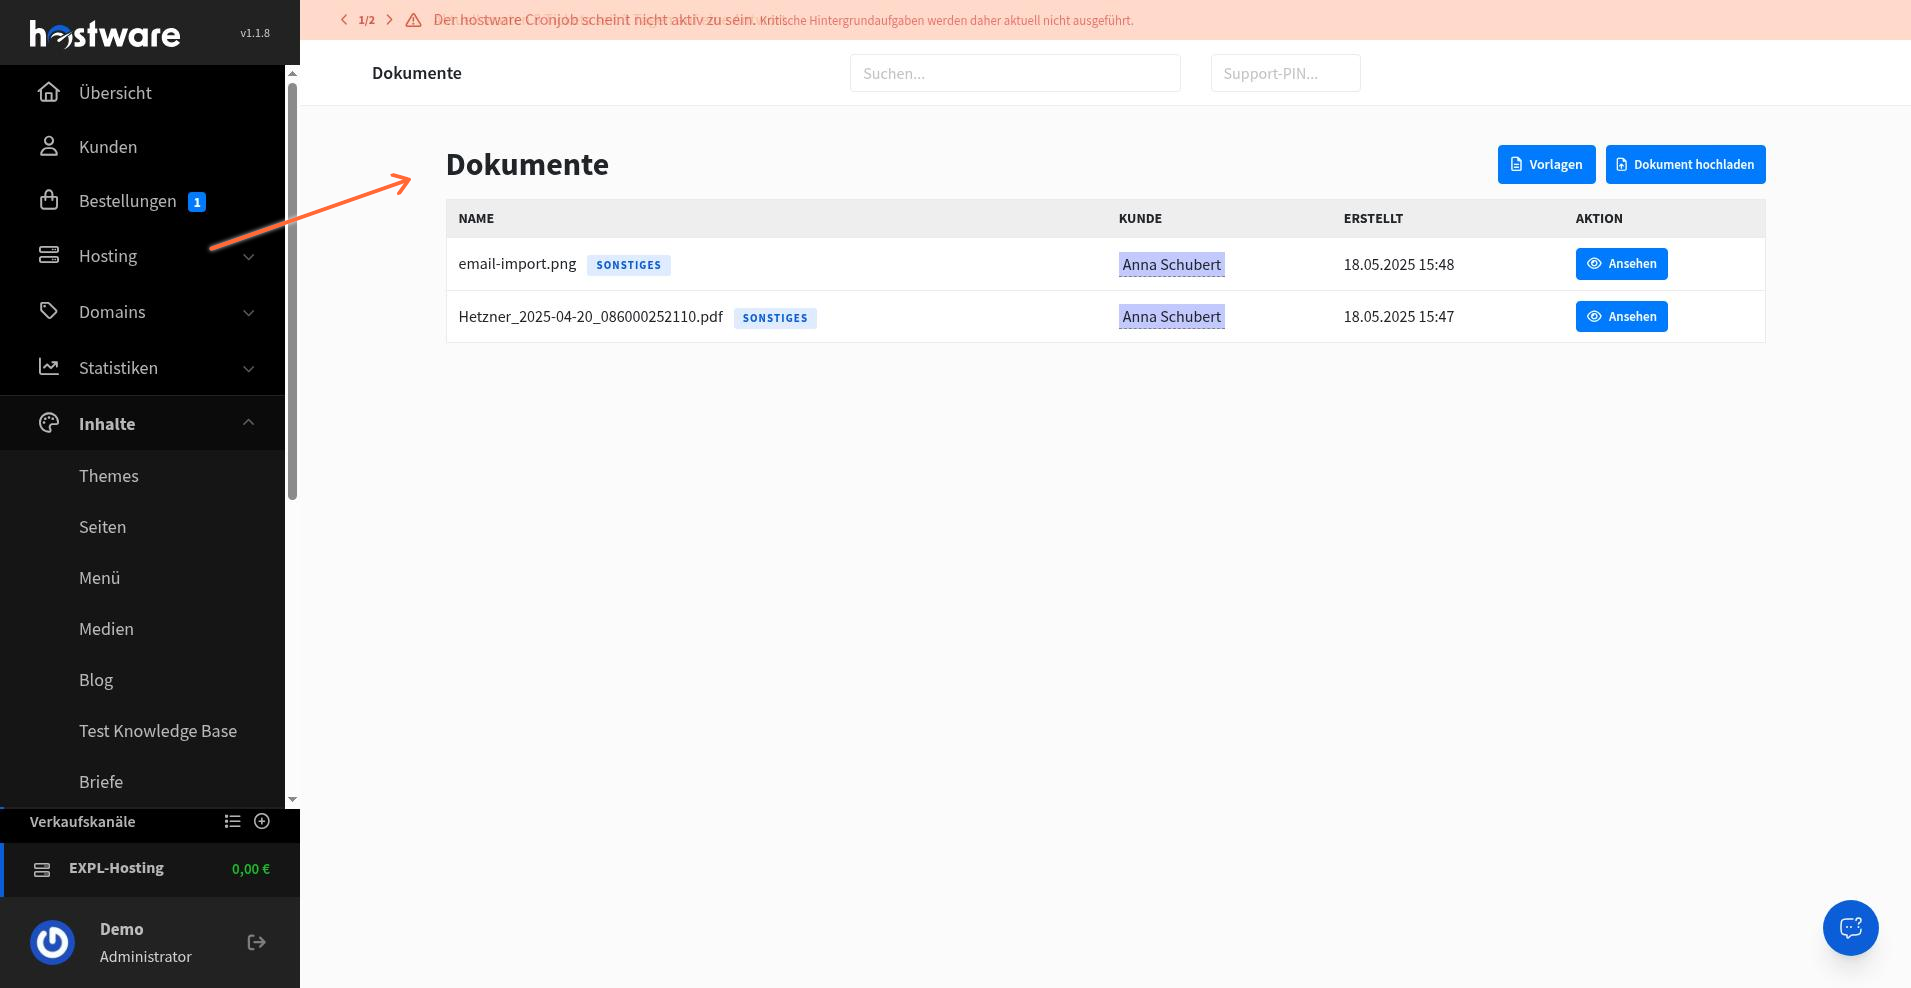Open Blog under Inhalte
This screenshot has height=988, width=1911.
pyautogui.click(x=96, y=680)
